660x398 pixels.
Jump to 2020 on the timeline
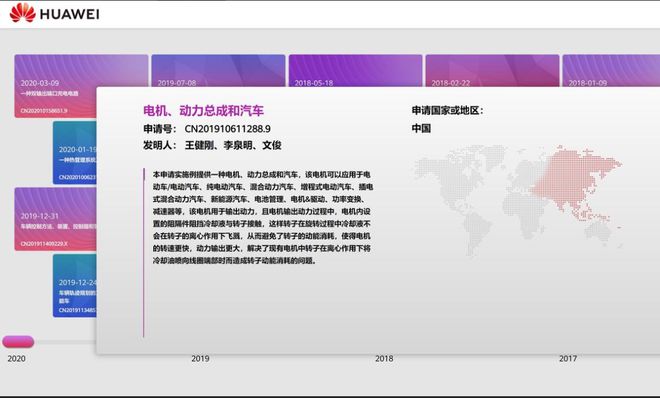coord(16,358)
